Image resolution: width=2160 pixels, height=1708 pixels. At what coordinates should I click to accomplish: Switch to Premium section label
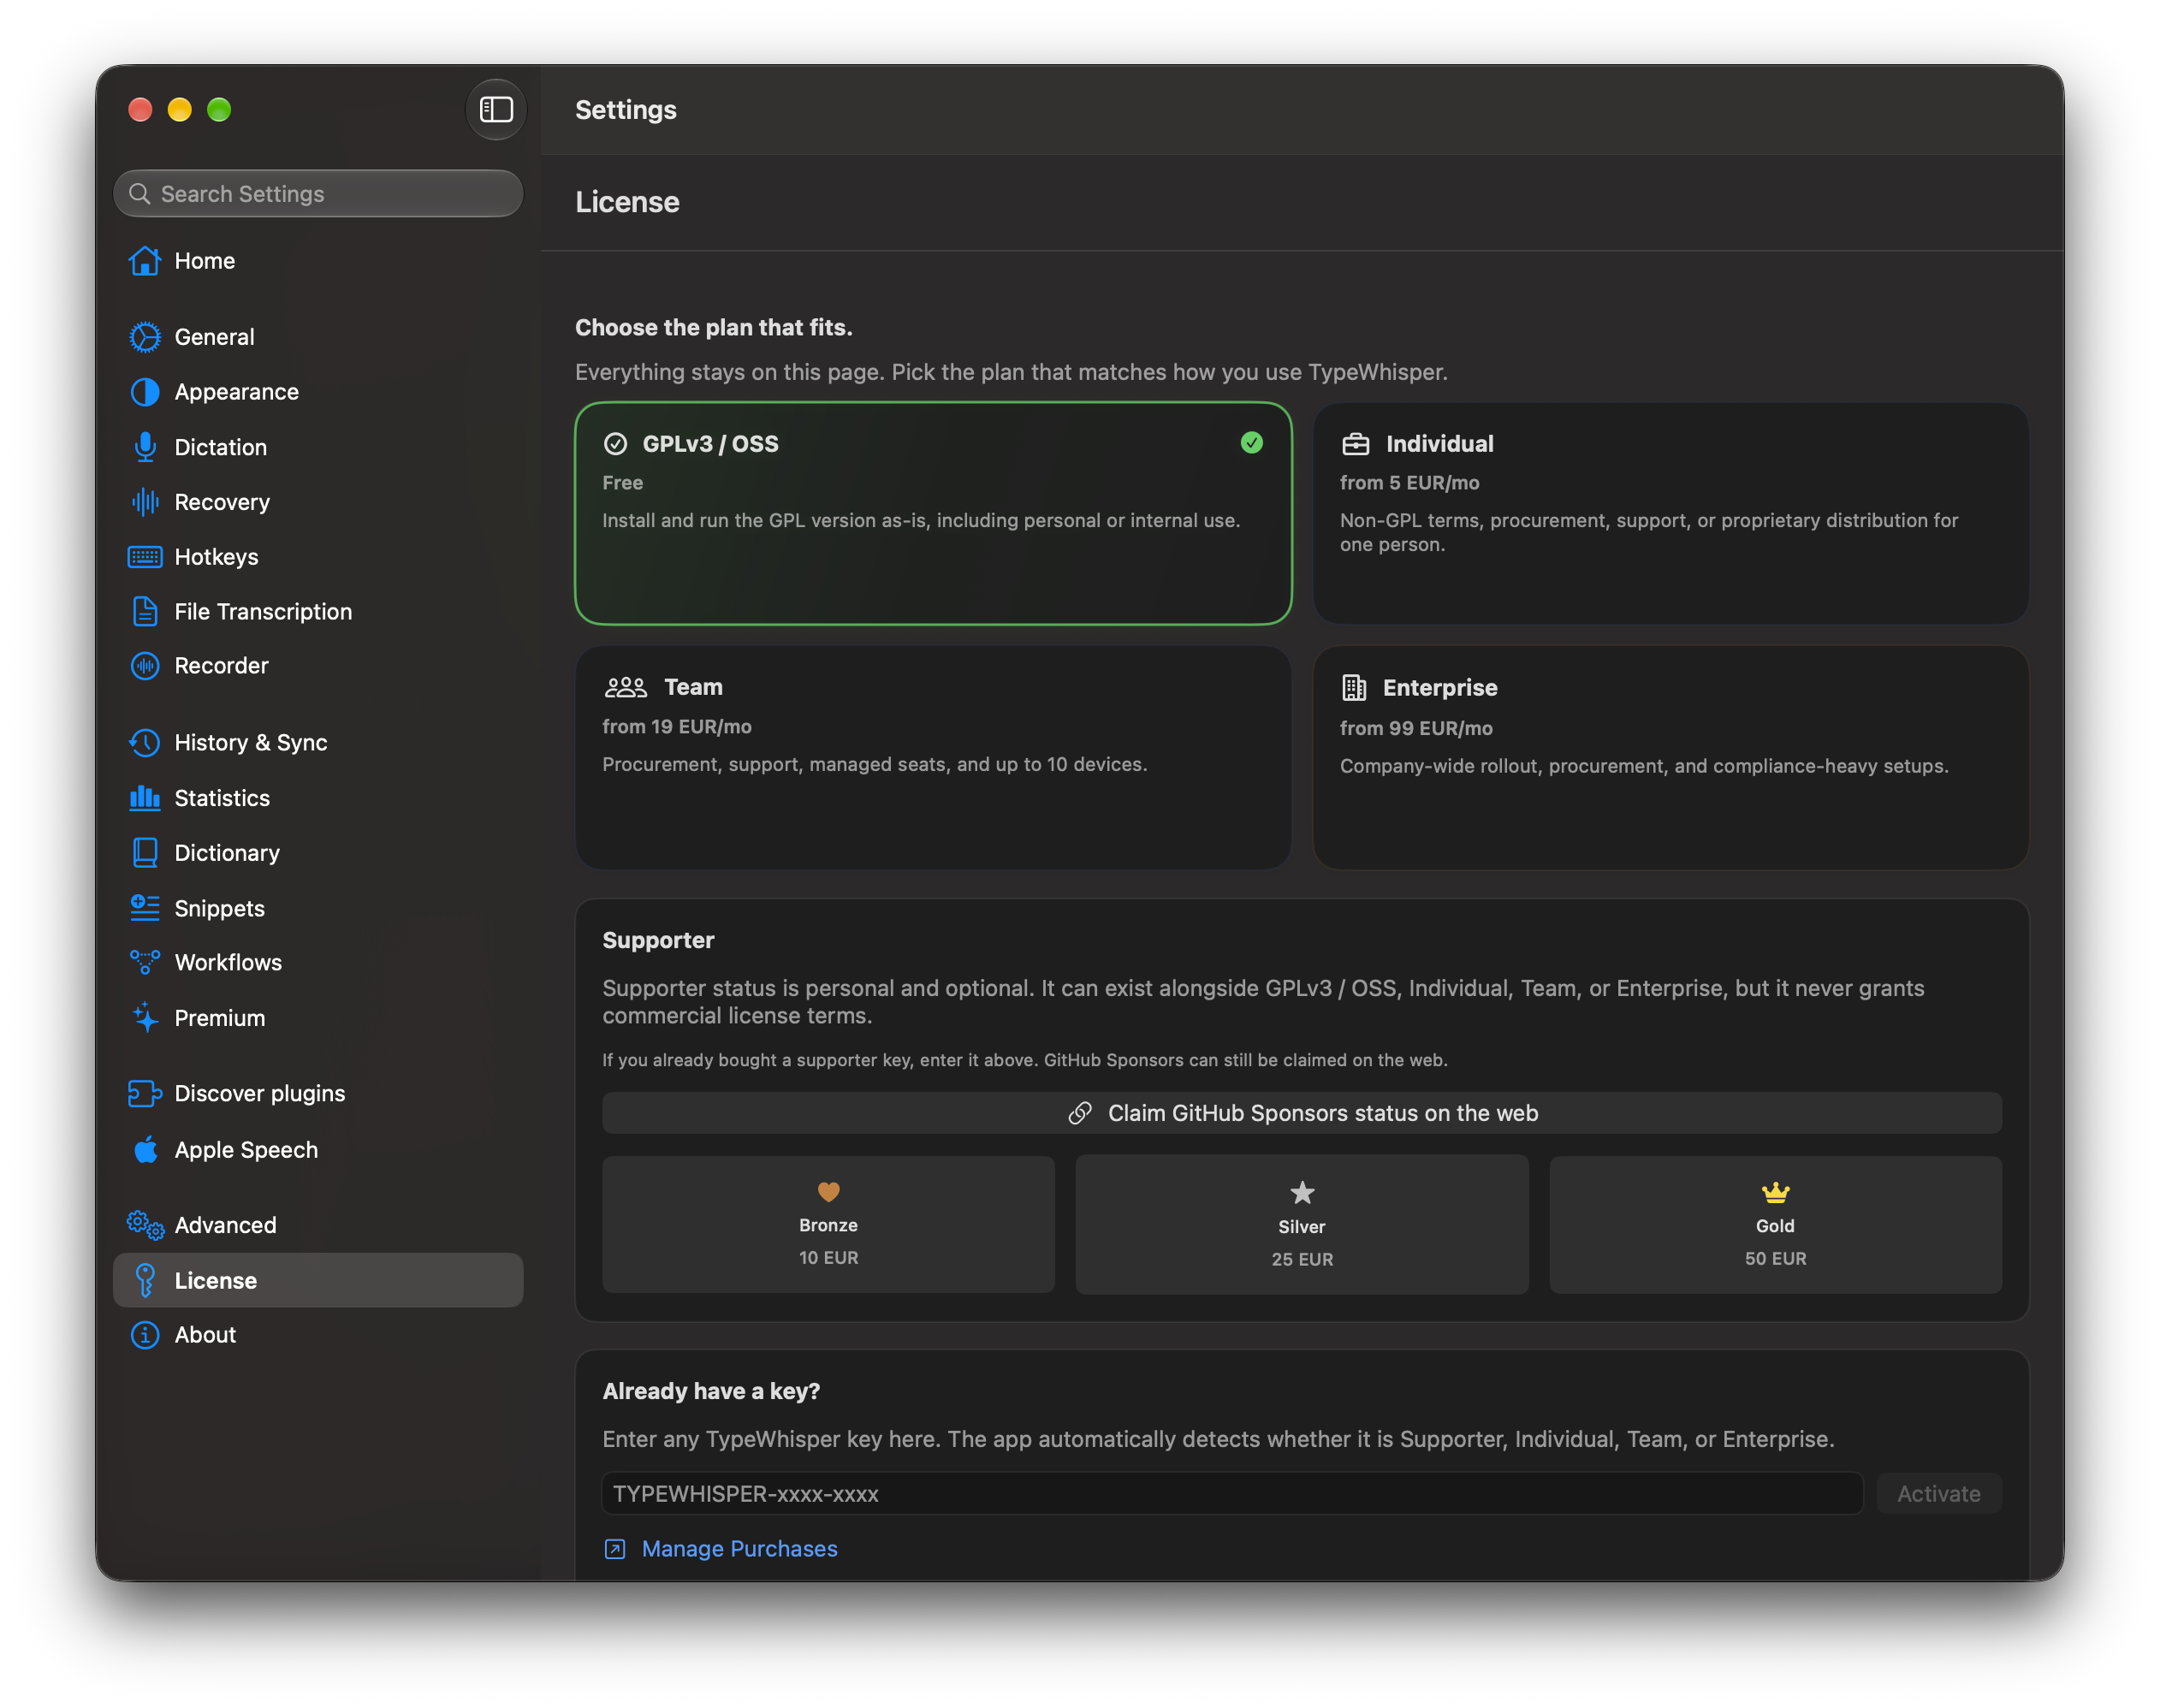(220, 1018)
